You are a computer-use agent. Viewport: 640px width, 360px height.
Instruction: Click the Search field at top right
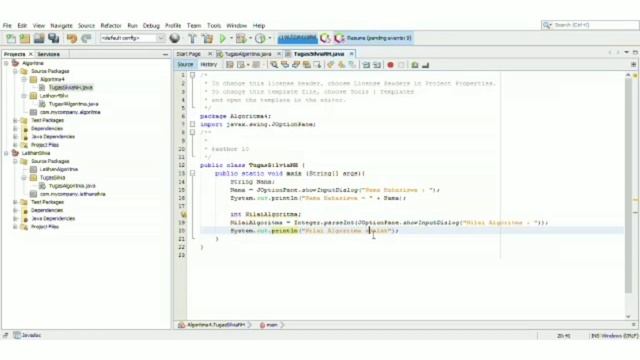point(590,25)
